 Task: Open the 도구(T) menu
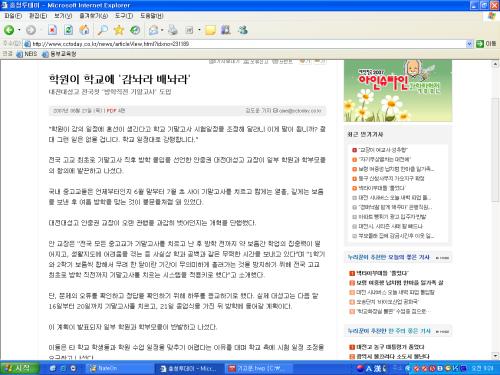124,16
